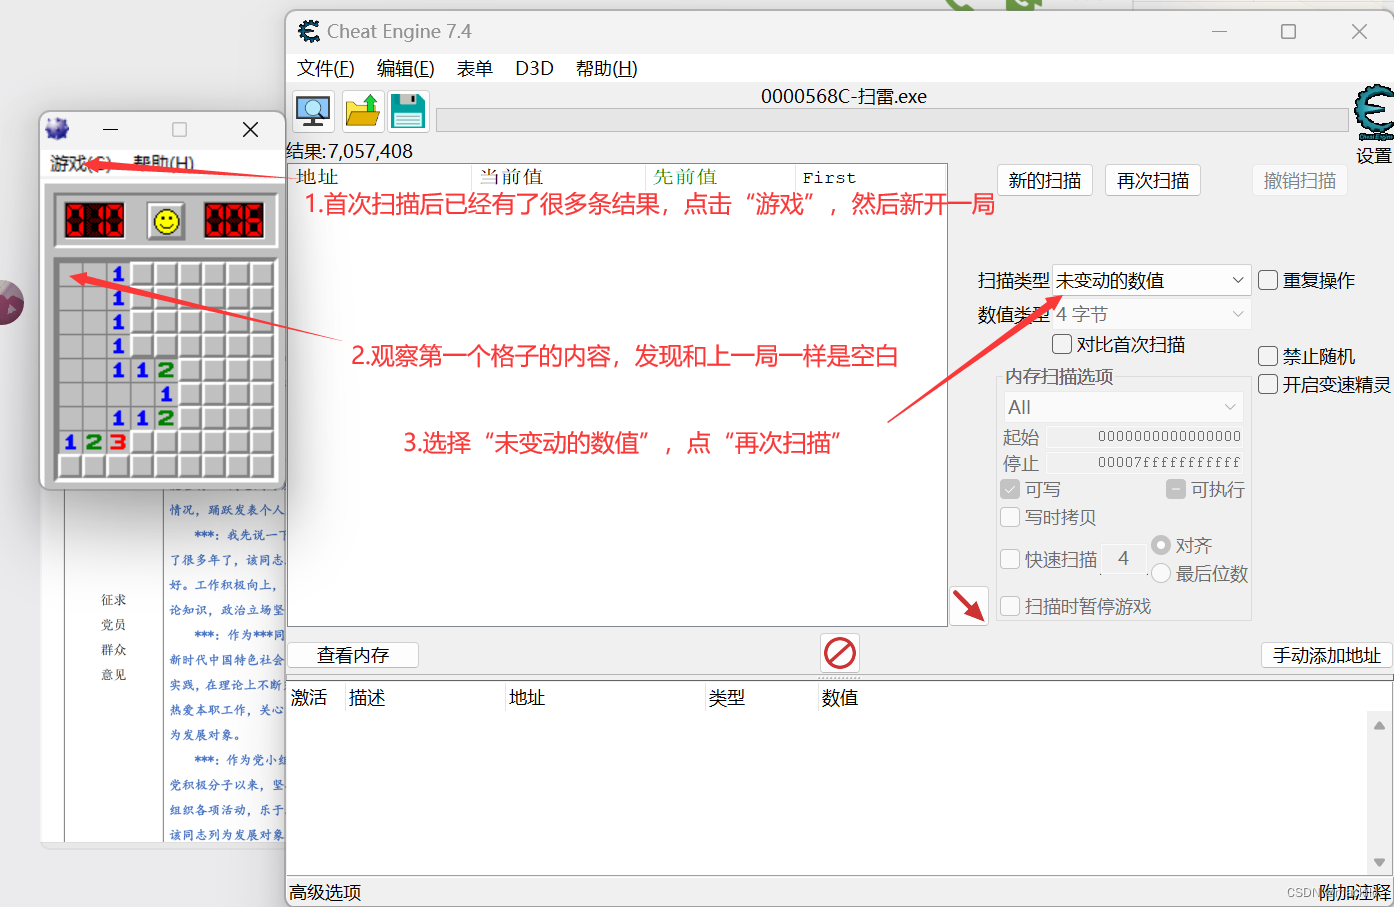Click 附加注释 at bottom right
Viewport: 1394px width, 907px height.
coord(1355,892)
